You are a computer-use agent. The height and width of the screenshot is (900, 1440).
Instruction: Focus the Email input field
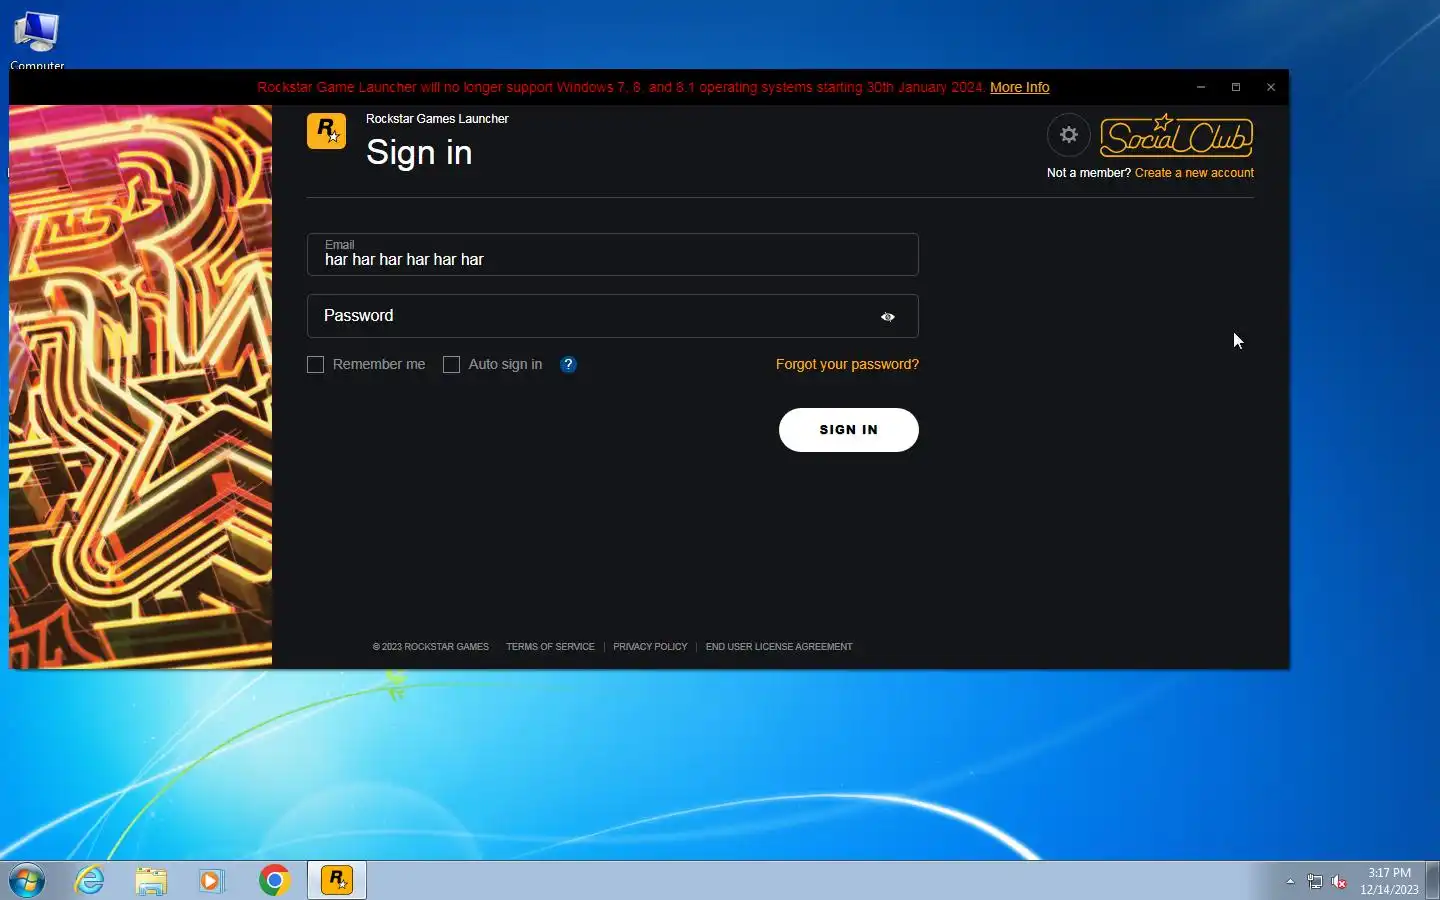pyautogui.click(x=612, y=255)
